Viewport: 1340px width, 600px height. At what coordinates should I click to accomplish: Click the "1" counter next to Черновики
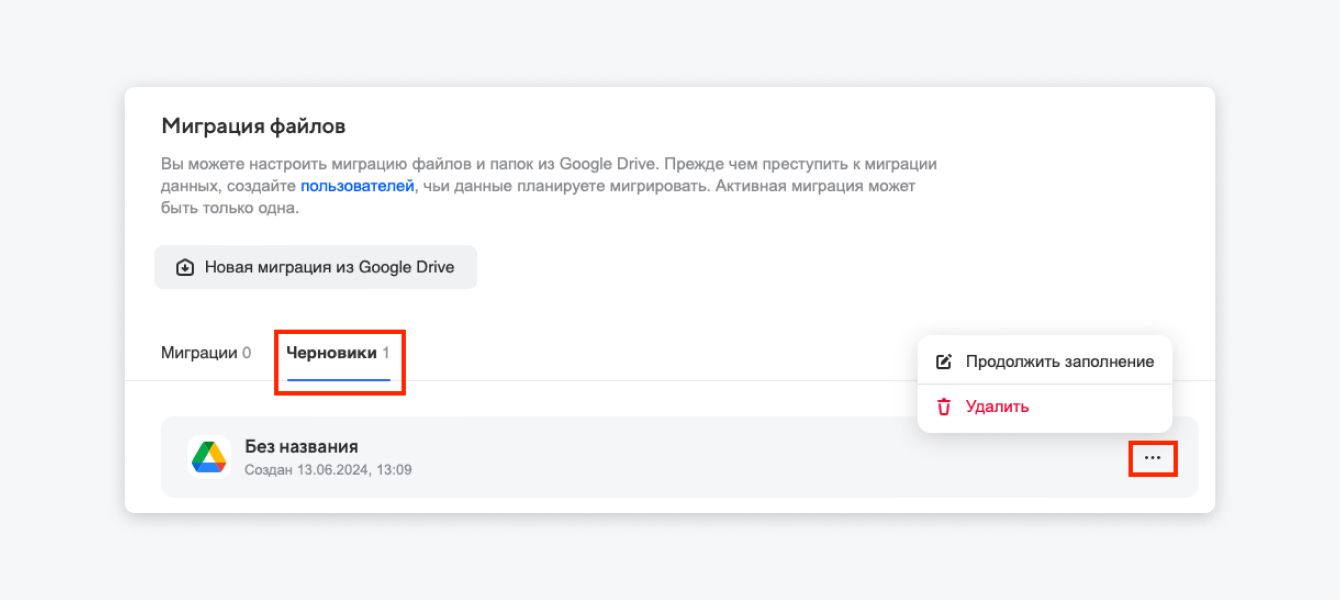click(x=388, y=352)
